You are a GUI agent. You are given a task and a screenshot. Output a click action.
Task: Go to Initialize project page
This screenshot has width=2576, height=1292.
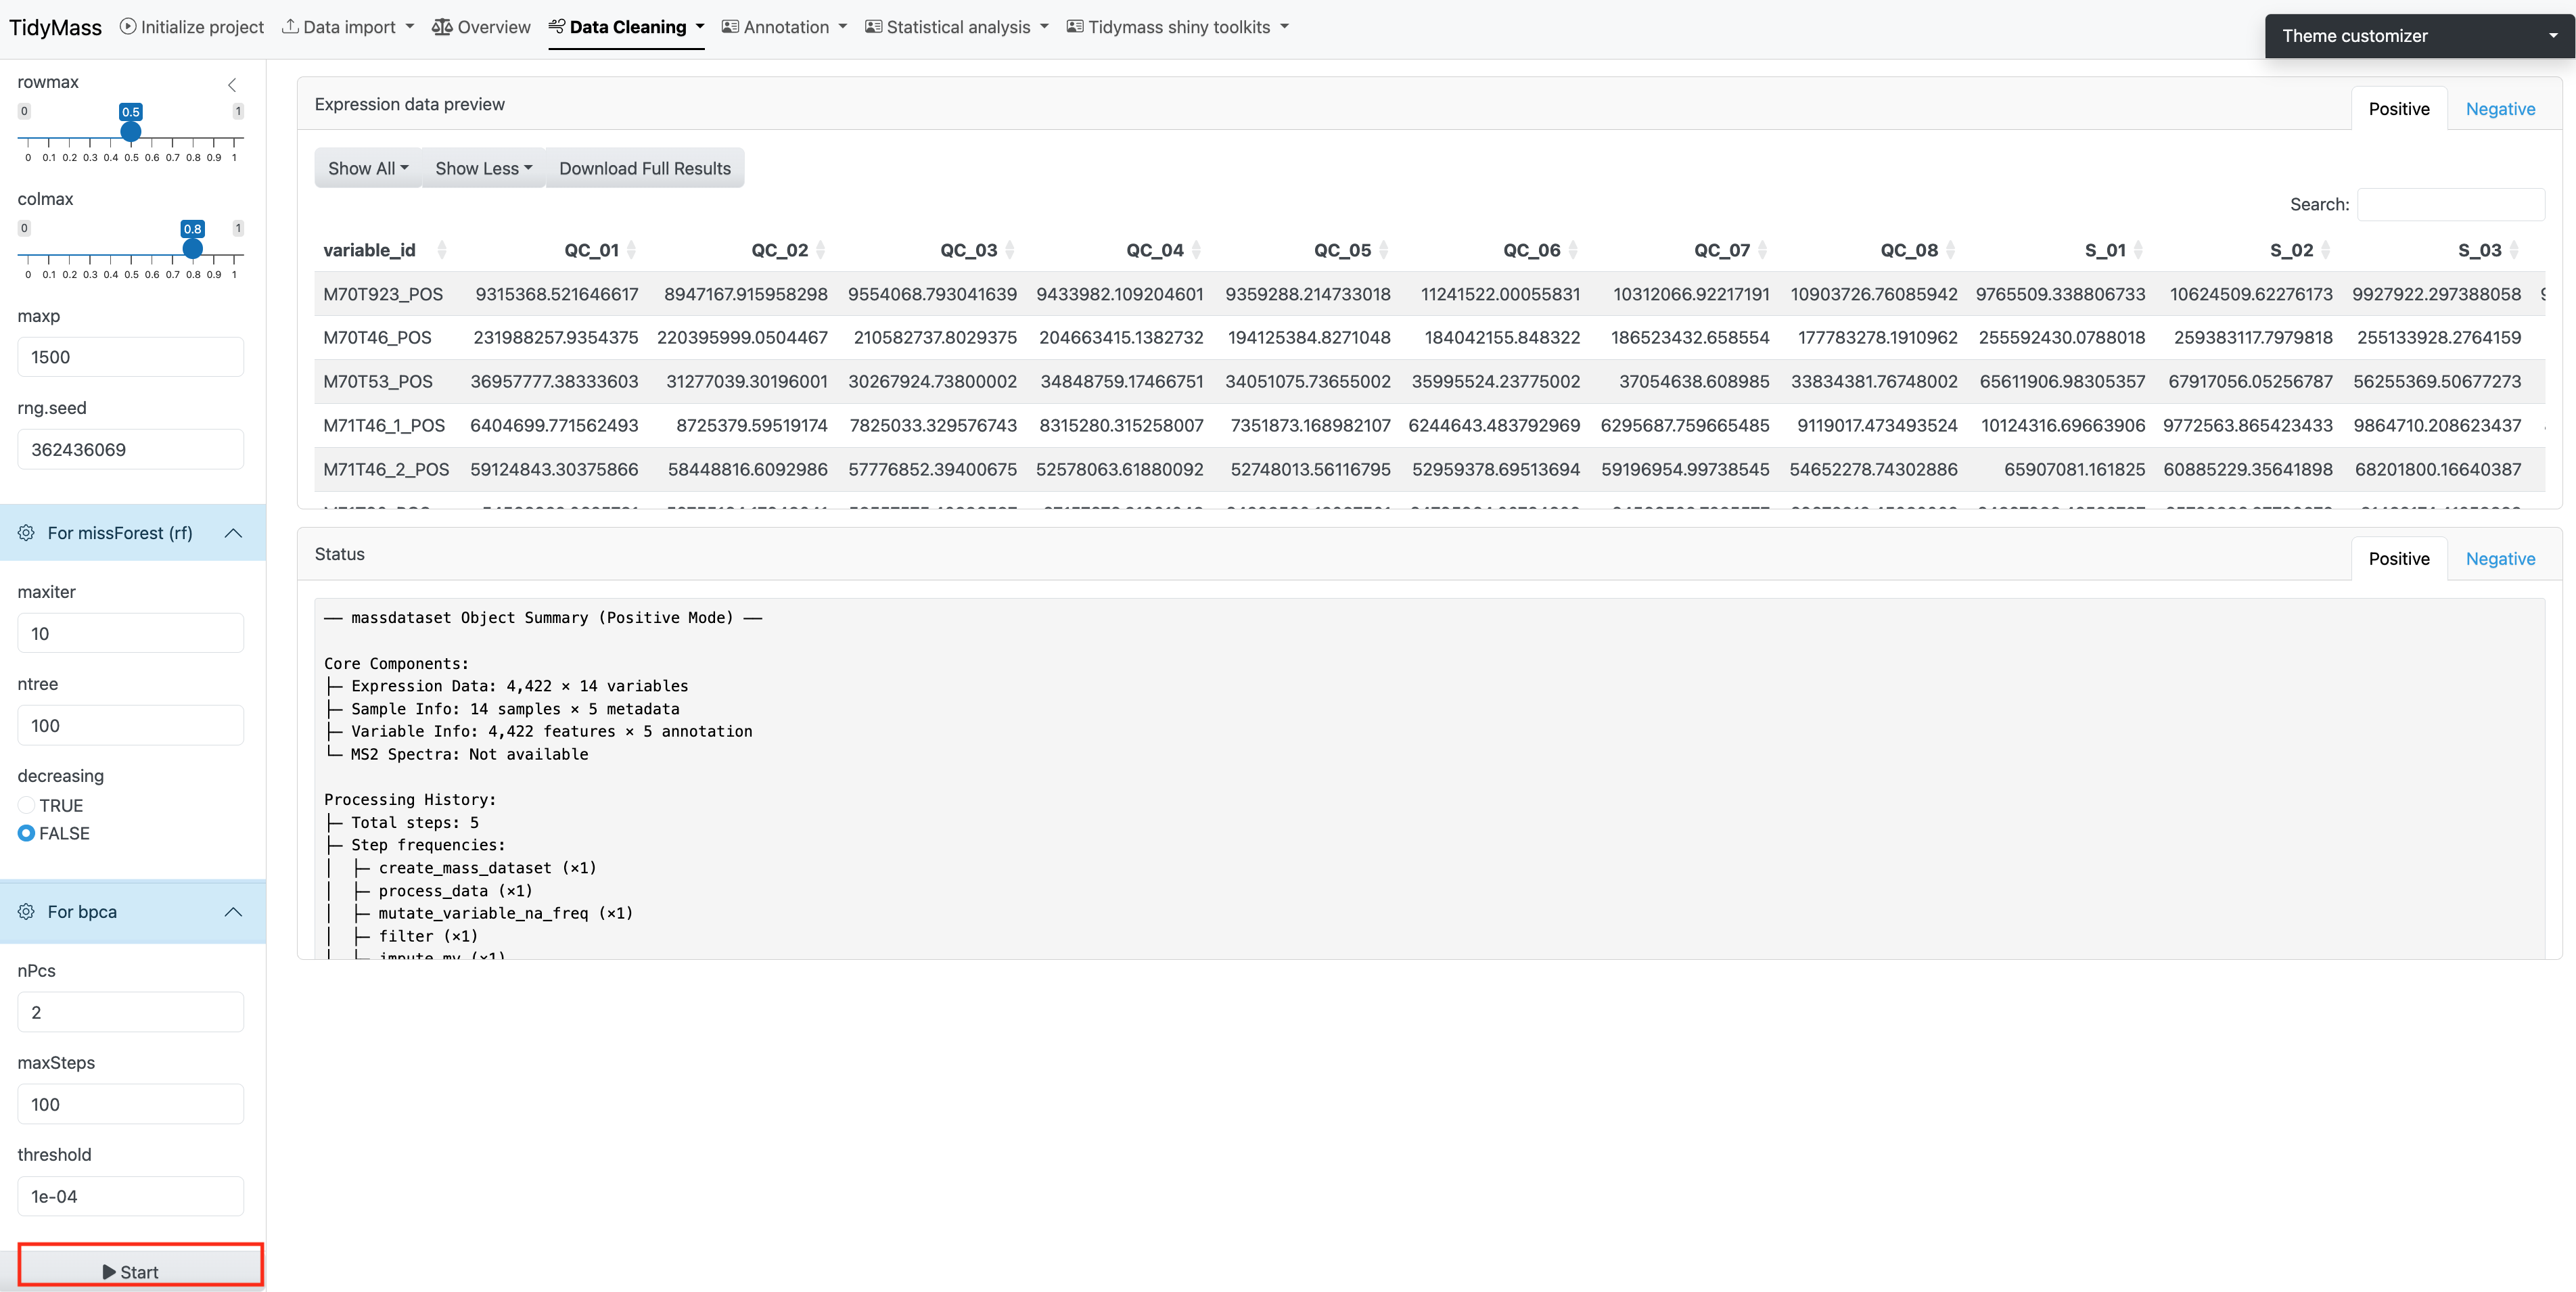[x=192, y=27]
